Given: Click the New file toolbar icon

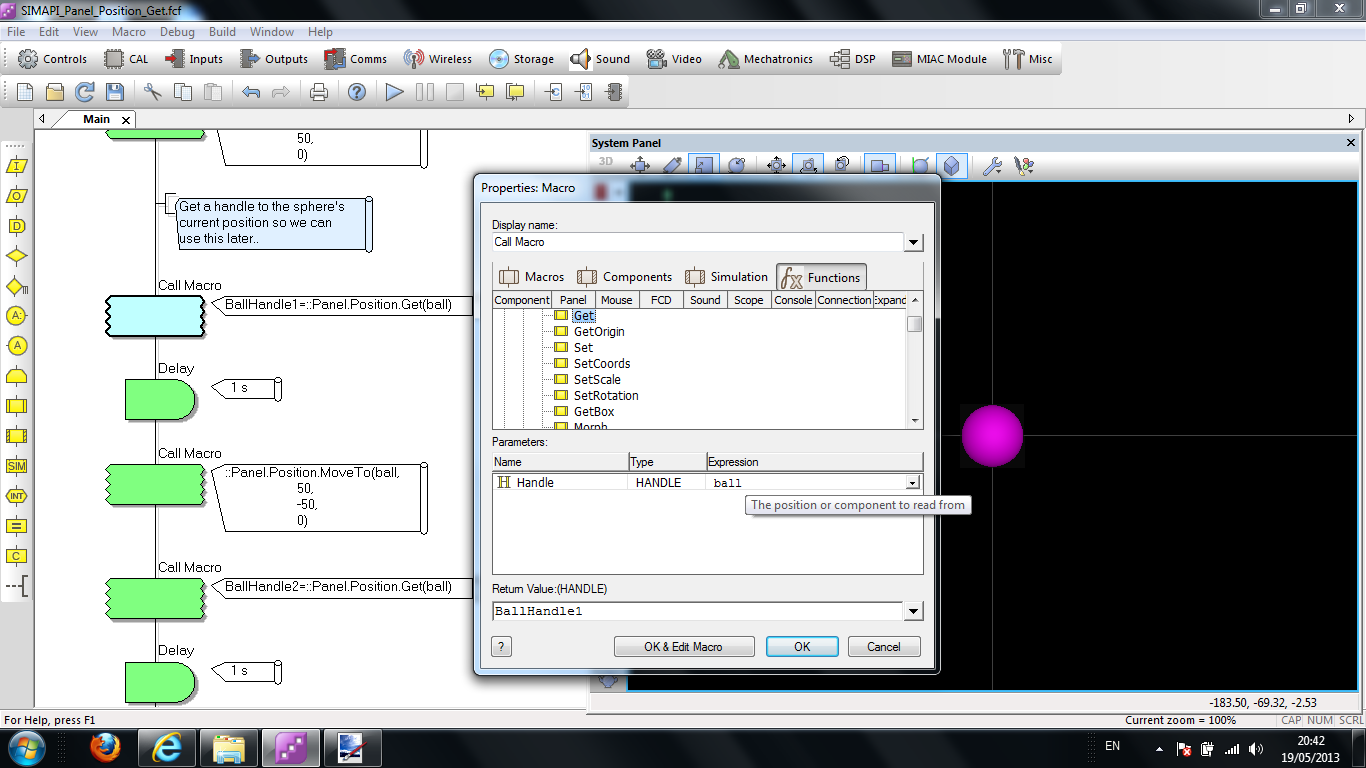Looking at the screenshot, I should 24,92.
